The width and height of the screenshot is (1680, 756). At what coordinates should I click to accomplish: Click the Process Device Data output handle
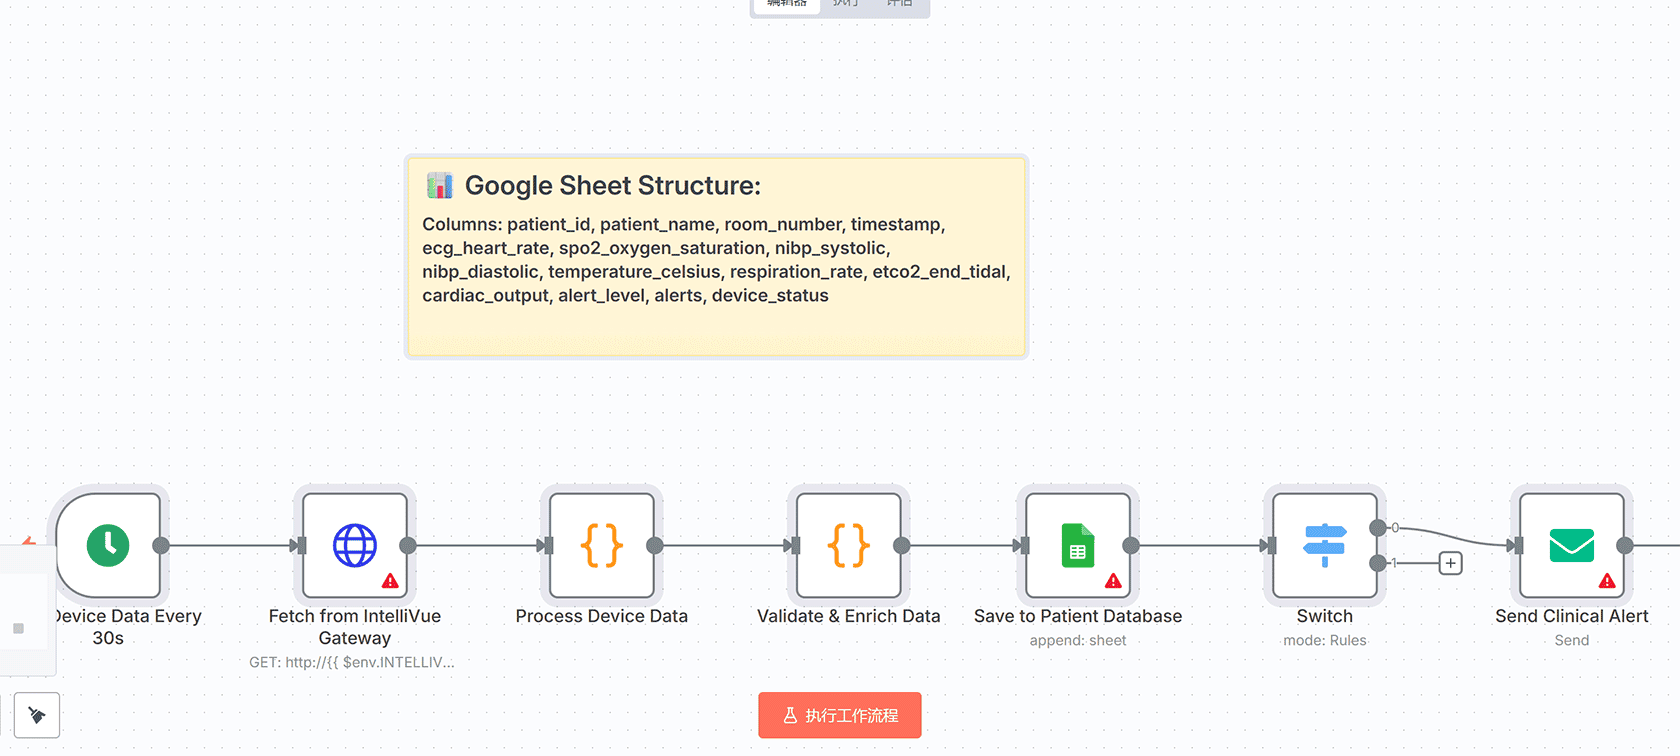point(655,545)
